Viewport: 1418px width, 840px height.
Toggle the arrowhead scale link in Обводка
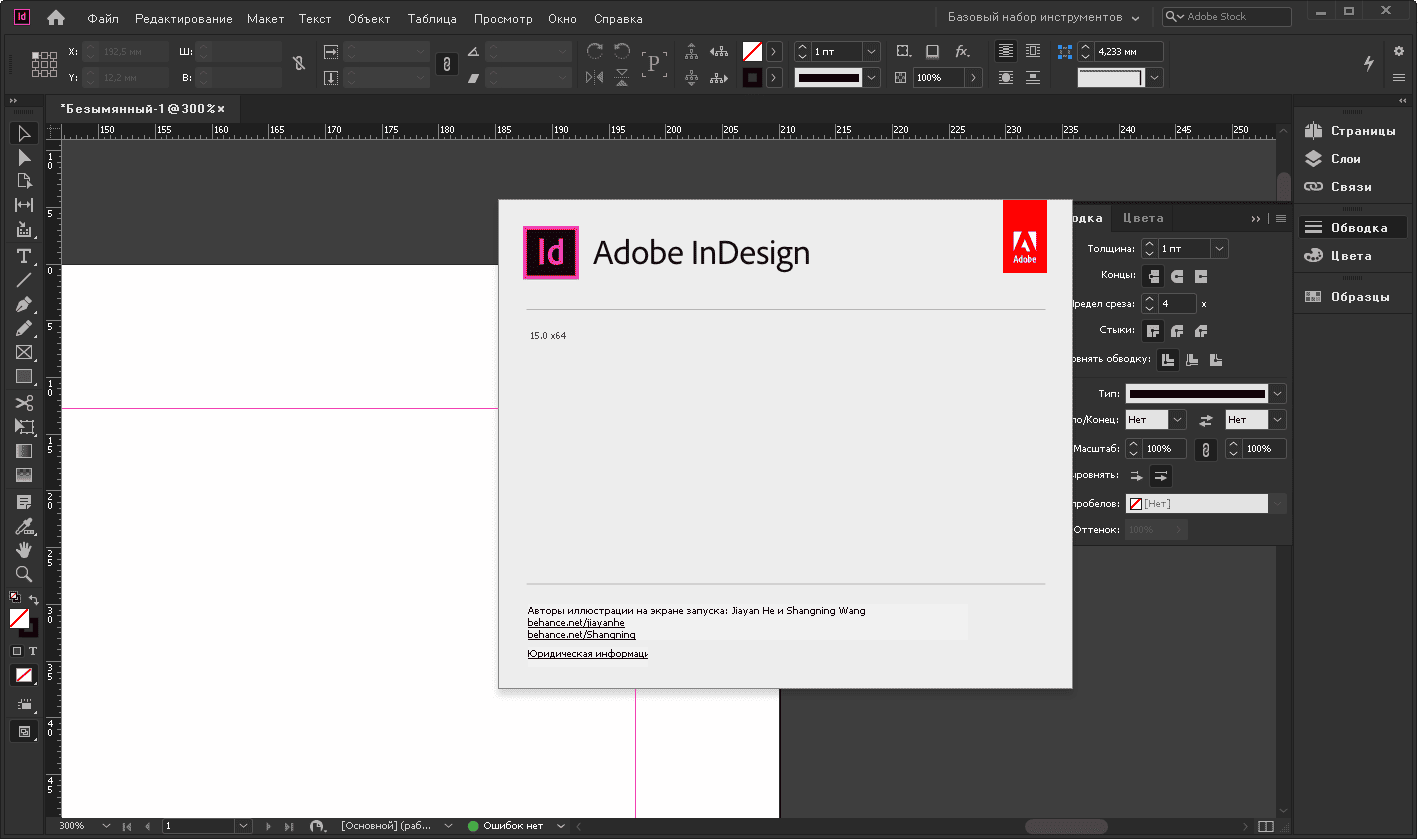(1206, 449)
